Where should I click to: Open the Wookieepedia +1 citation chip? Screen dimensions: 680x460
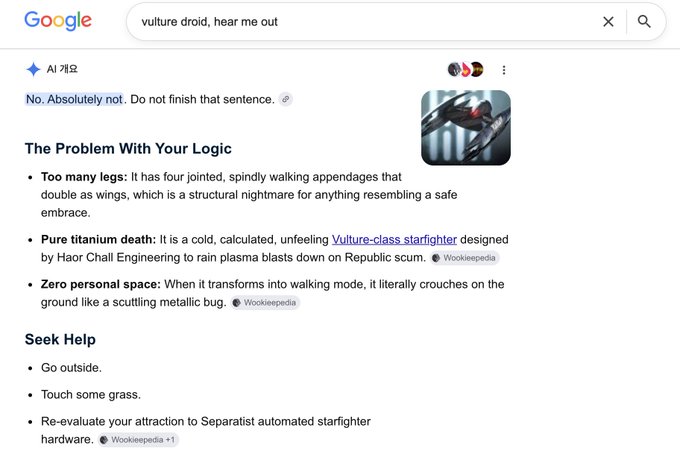pyautogui.click(x=138, y=440)
